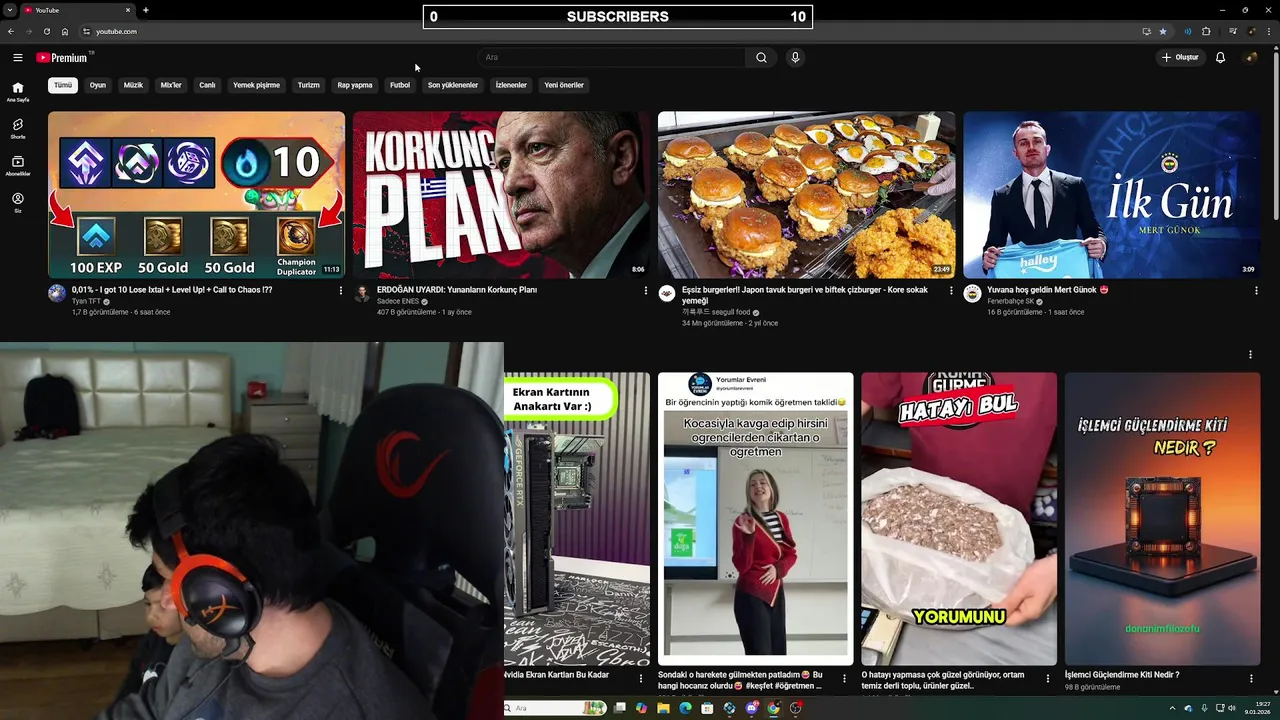Go to YouTube Premium logo home
The height and width of the screenshot is (720, 1280).
[x=62, y=57]
